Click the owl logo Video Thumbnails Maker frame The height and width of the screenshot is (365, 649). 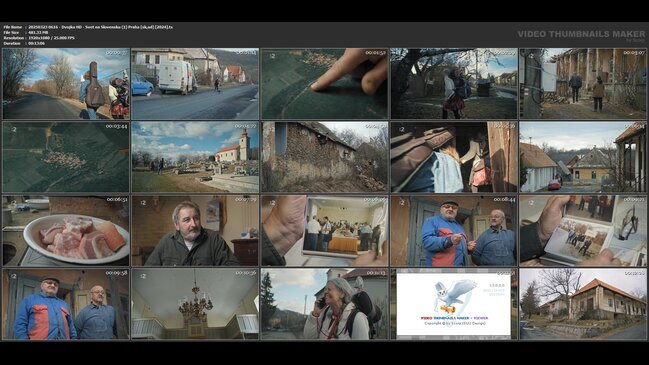[x=454, y=304]
